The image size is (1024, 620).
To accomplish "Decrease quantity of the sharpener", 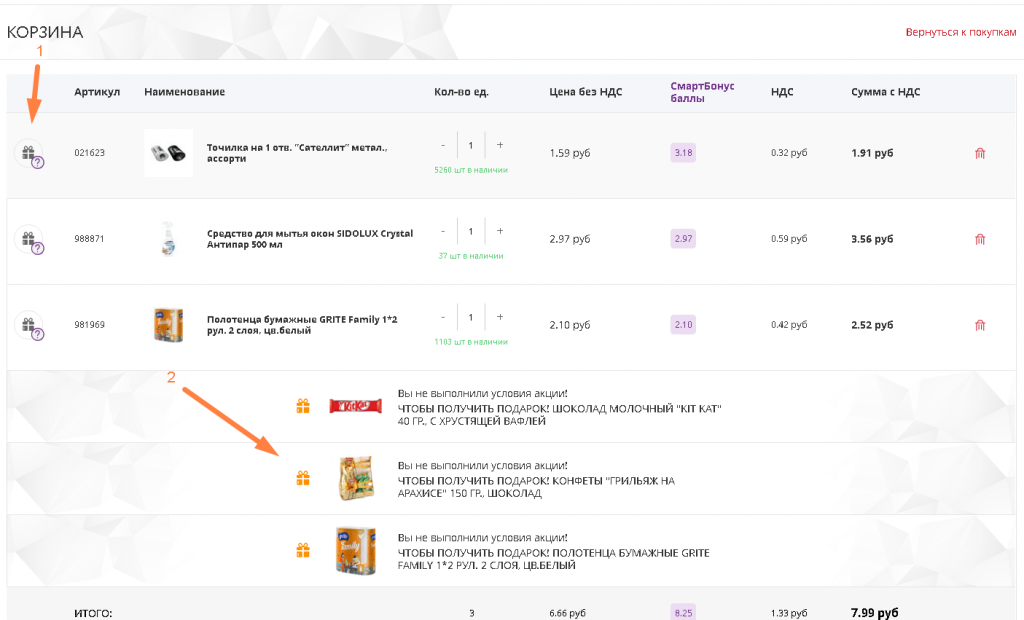I will tap(443, 145).
